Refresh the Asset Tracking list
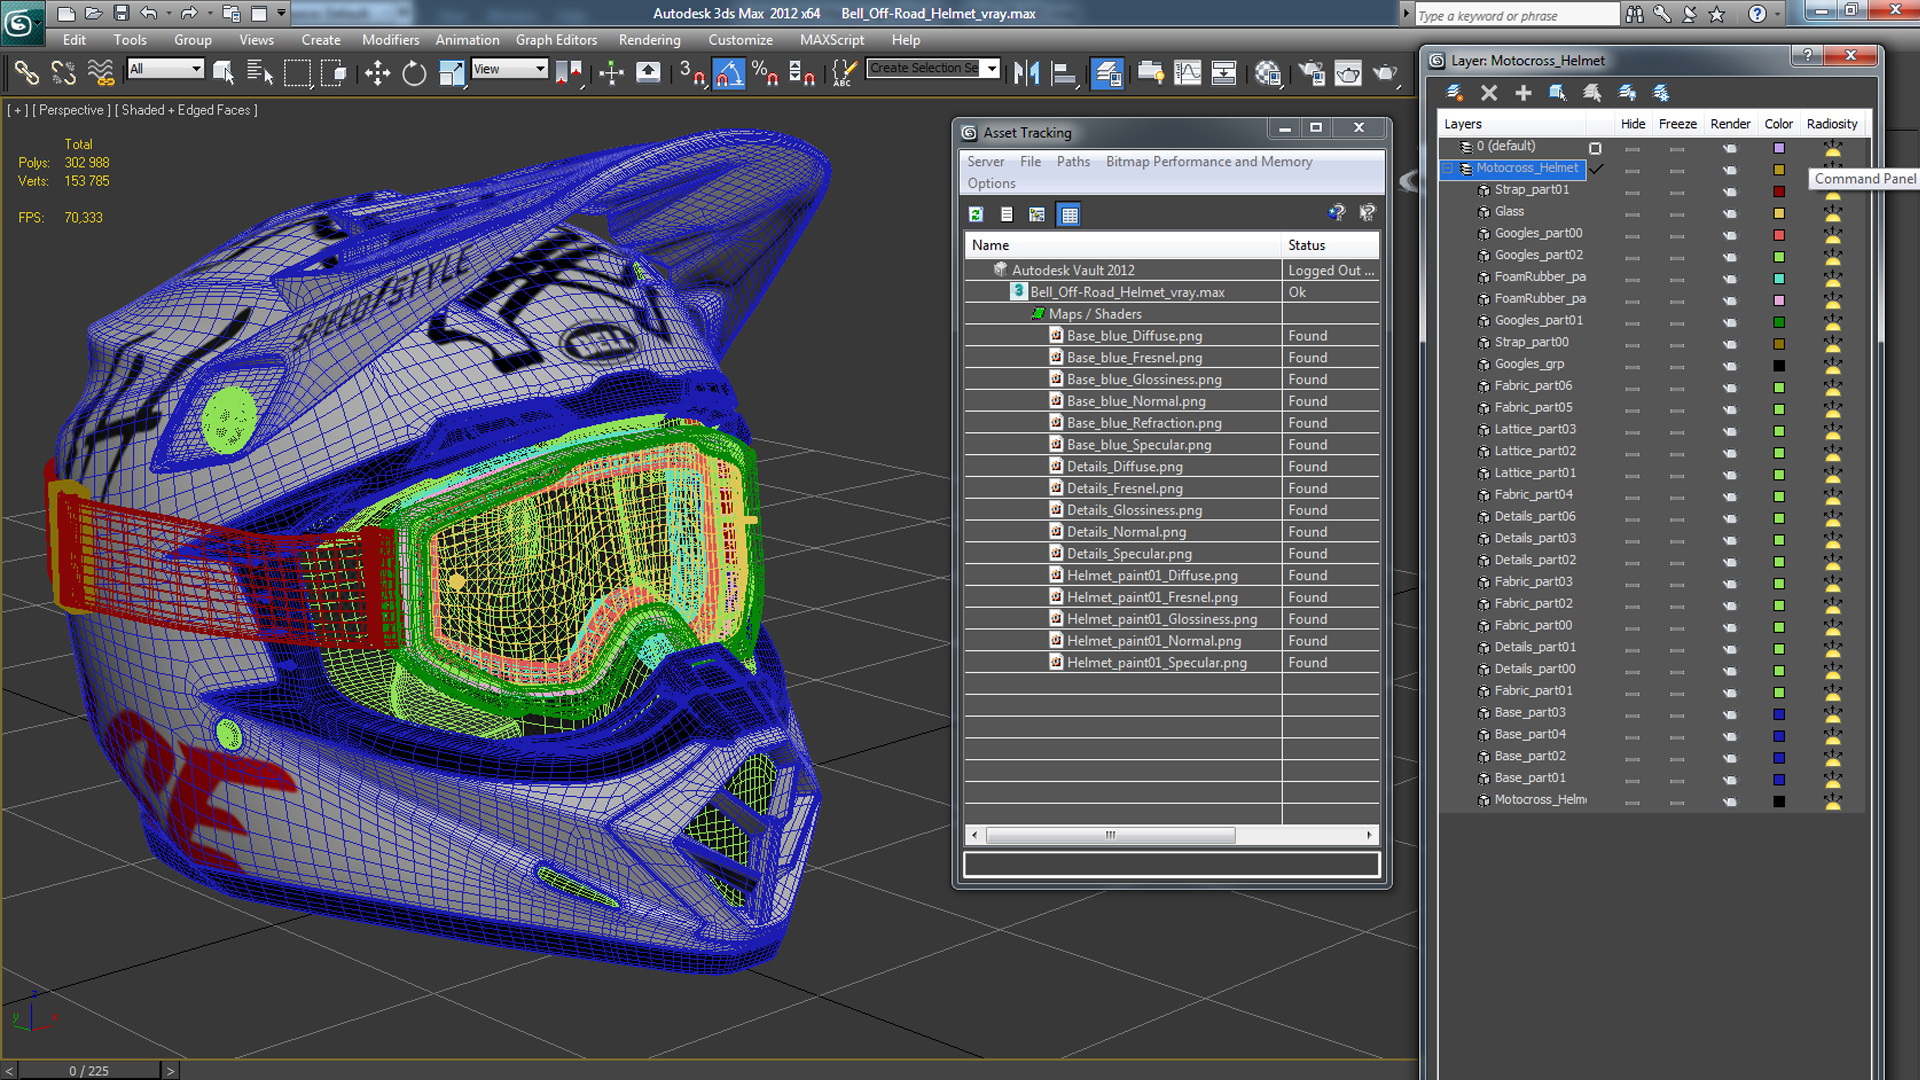 (x=976, y=214)
